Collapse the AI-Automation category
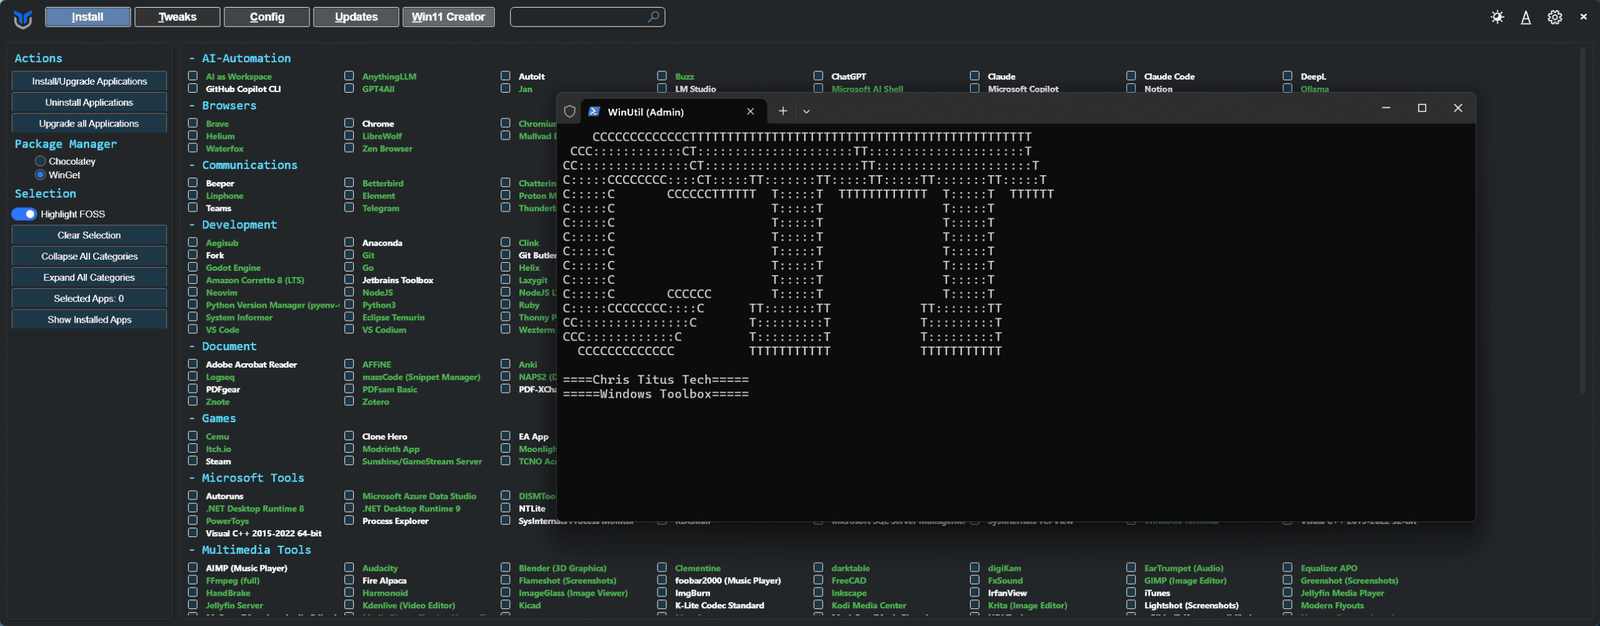This screenshot has height=626, width=1600. [240, 58]
